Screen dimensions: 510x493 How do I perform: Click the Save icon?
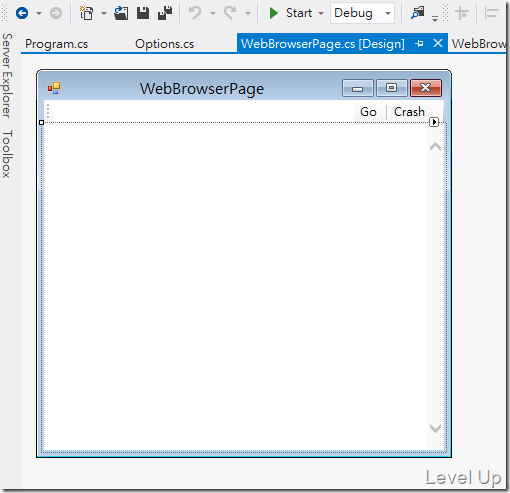143,13
